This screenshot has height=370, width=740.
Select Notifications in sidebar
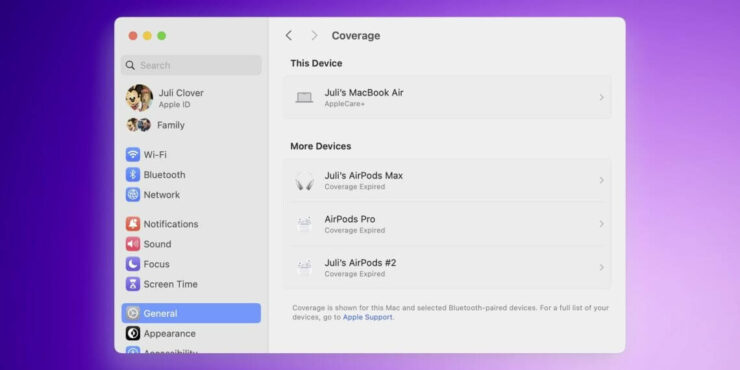pyautogui.click(x=191, y=224)
